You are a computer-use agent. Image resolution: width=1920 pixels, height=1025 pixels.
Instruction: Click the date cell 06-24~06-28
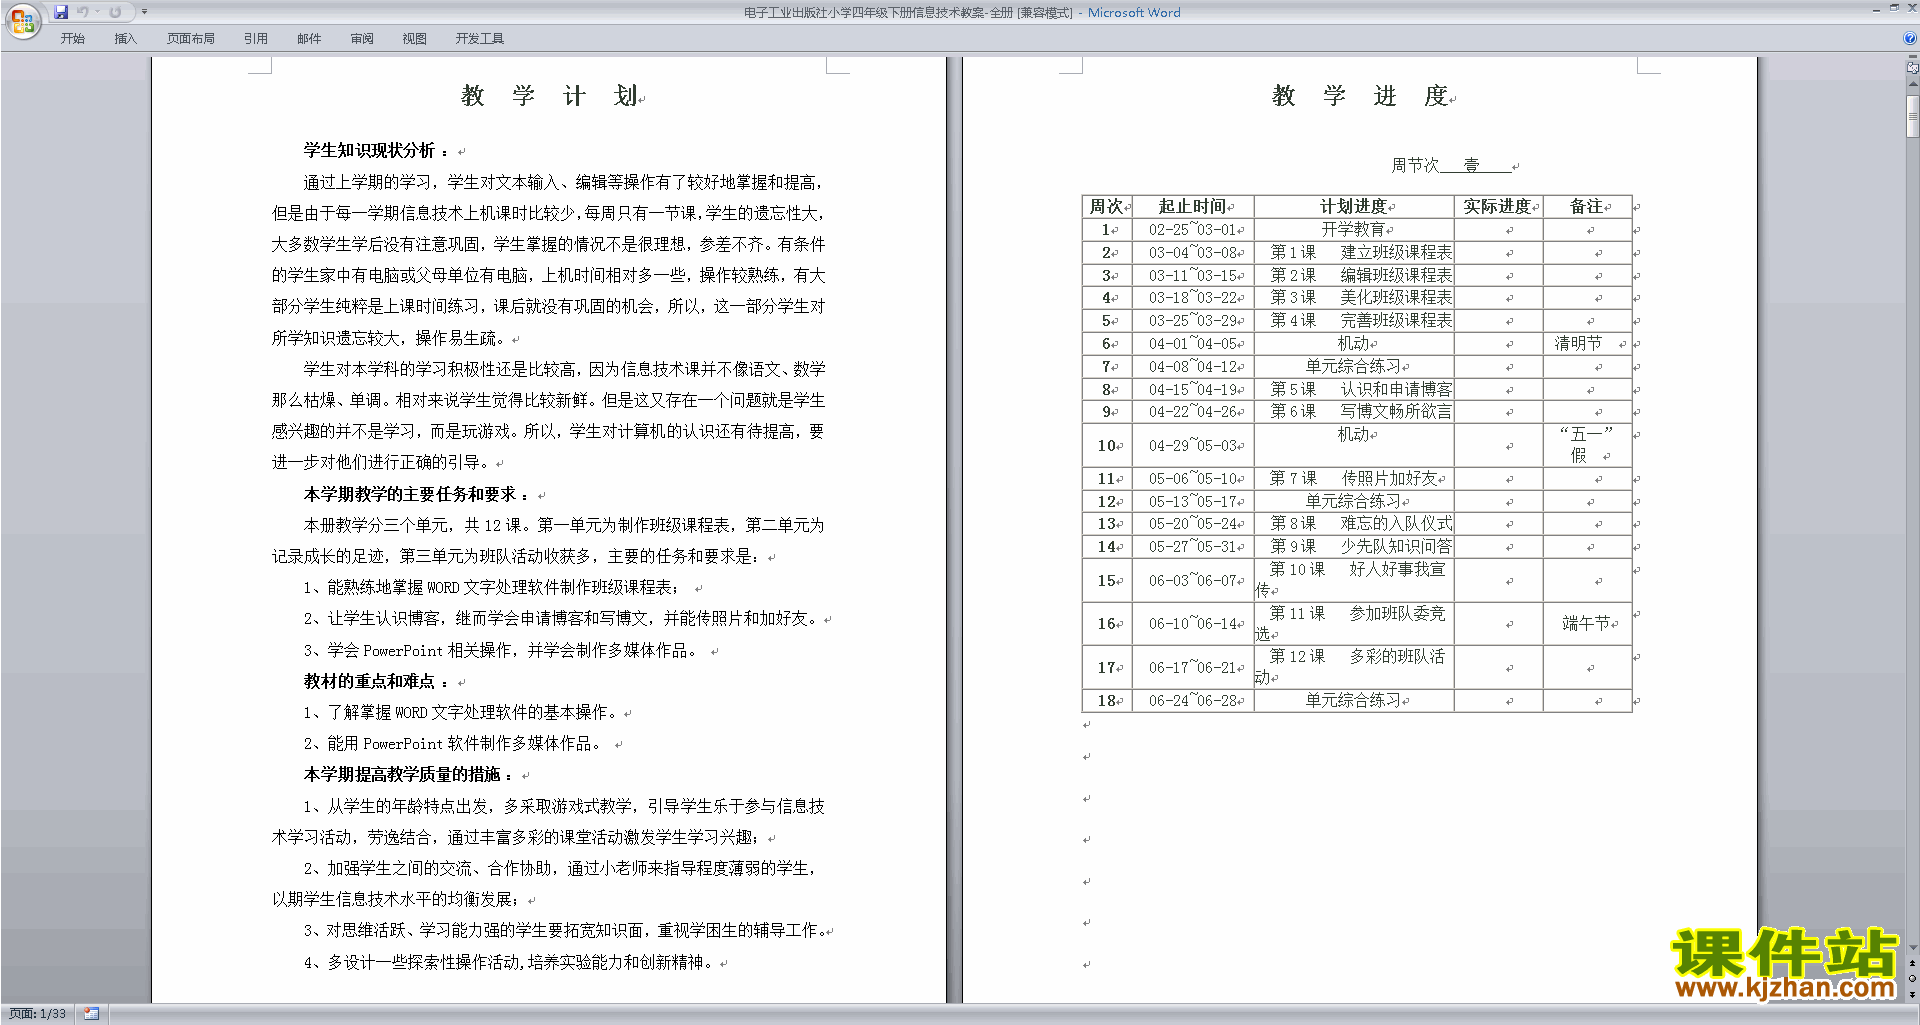coord(1193,701)
